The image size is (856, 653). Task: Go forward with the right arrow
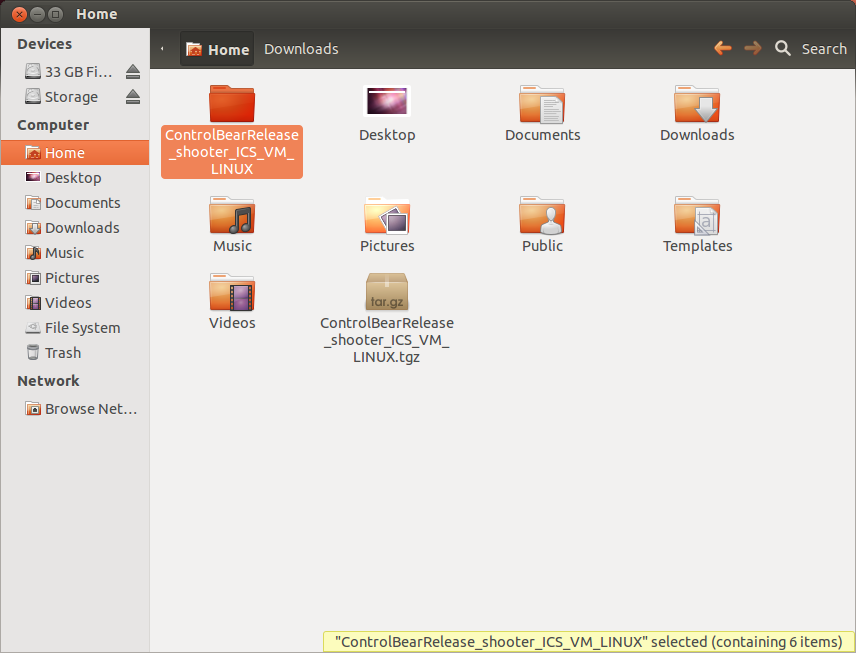coord(752,48)
